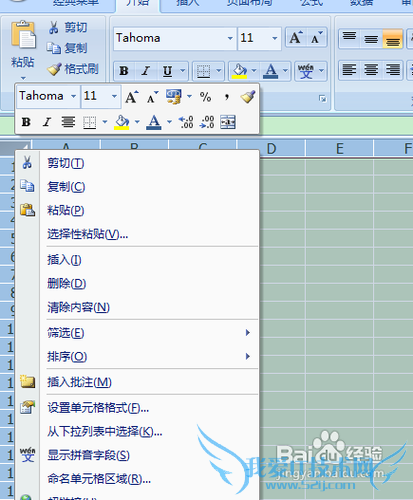
Task: Choose Insert Comment 插入批注(M)
Action: coord(137,382)
